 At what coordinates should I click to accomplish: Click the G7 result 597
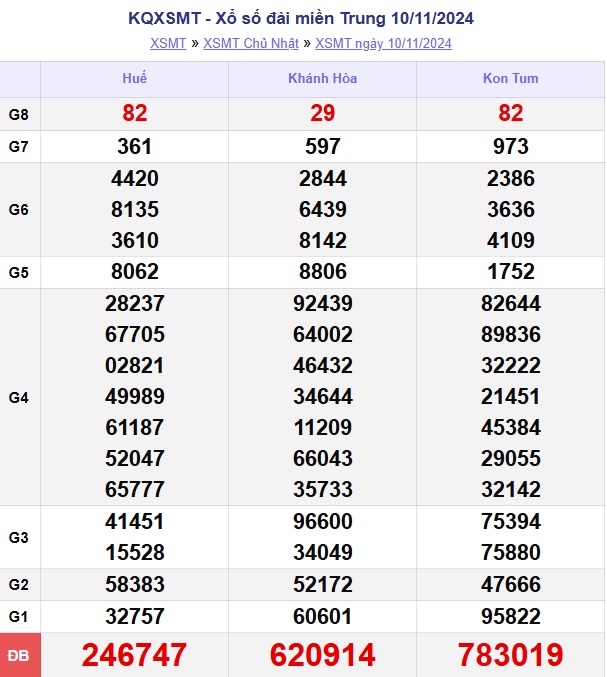click(x=322, y=147)
